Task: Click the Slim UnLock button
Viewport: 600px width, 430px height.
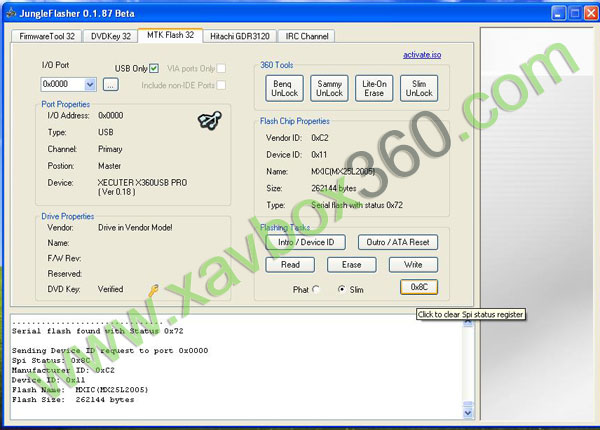Action: click(419, 88)
